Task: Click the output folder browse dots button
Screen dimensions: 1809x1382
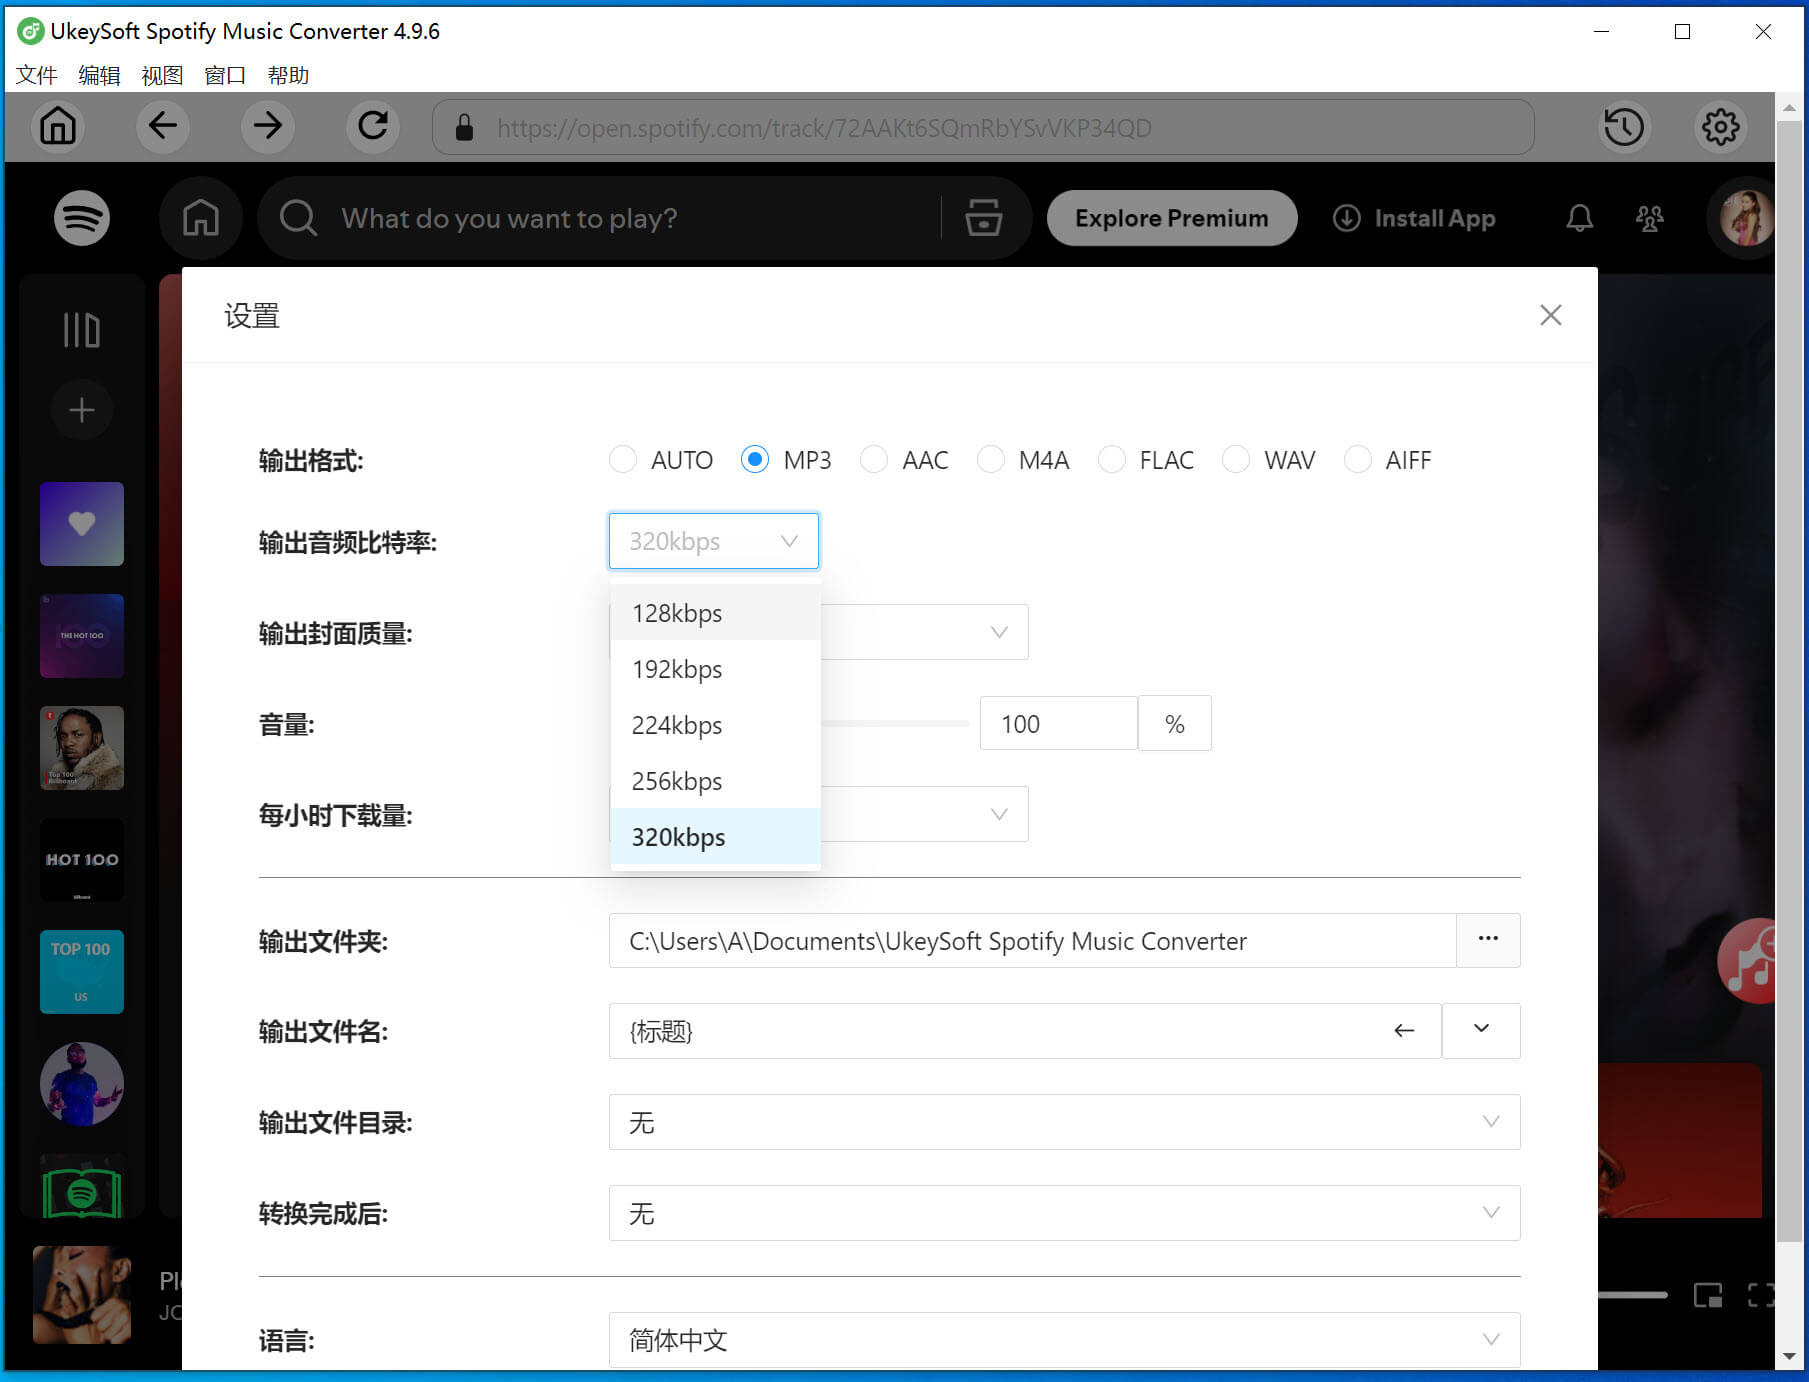Action: [x=1488, y=940]
